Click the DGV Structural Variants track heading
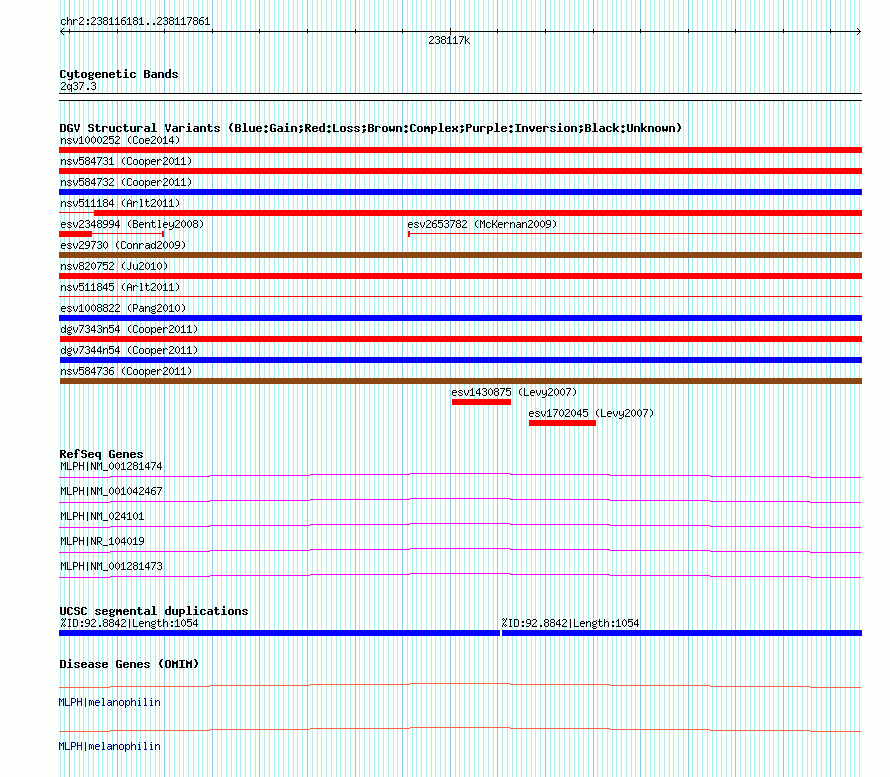890x777 pixels. click(x=371, y=128)
